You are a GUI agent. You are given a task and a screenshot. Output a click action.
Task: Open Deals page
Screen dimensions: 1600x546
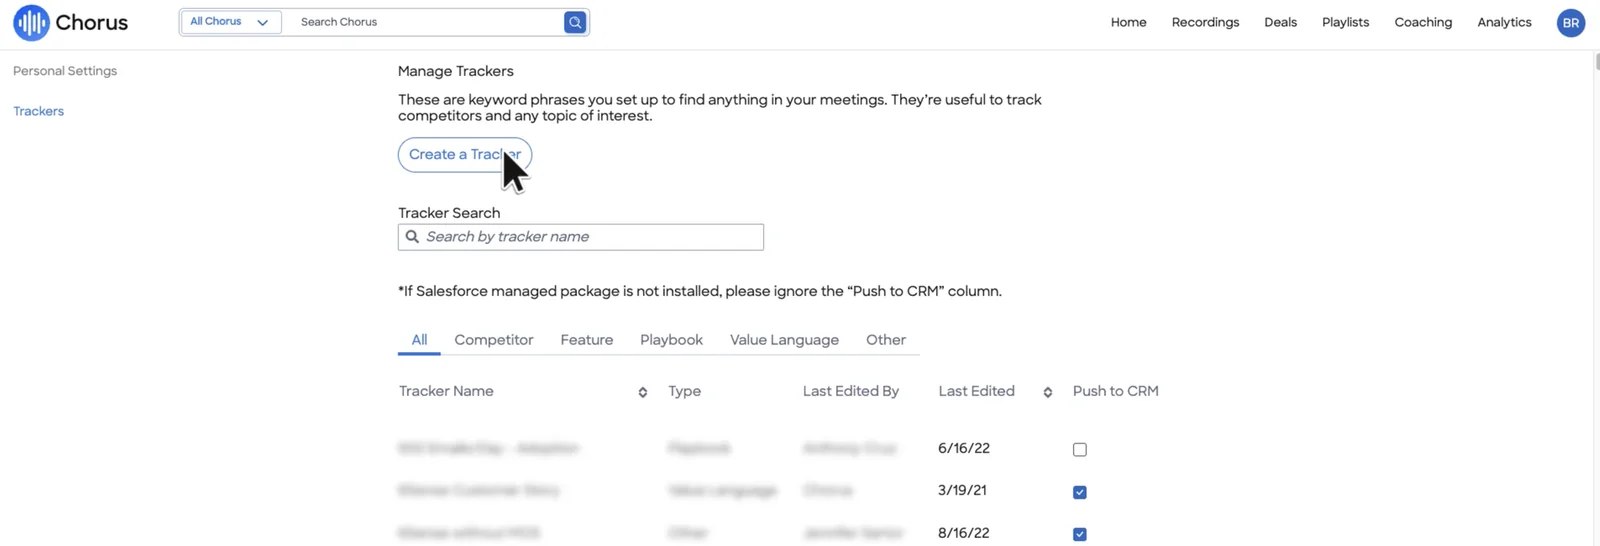point(1280,22)
